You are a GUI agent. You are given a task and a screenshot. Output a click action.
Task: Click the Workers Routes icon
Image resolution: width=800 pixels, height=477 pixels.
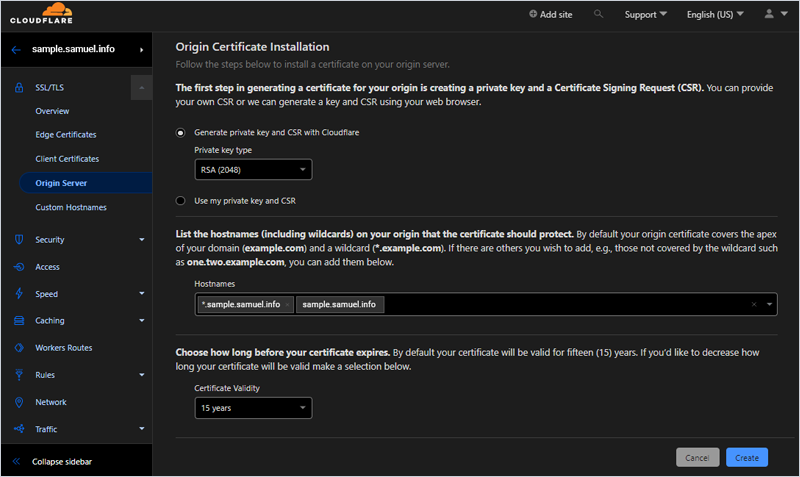[19, 347]
